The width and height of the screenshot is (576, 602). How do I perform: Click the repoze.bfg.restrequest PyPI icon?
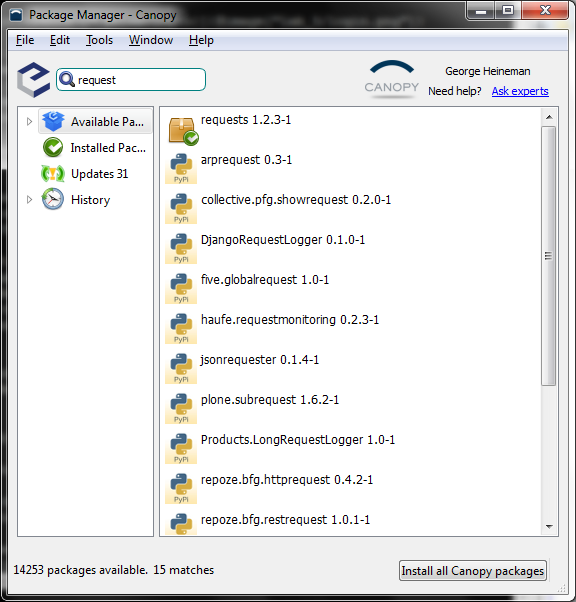181,524
